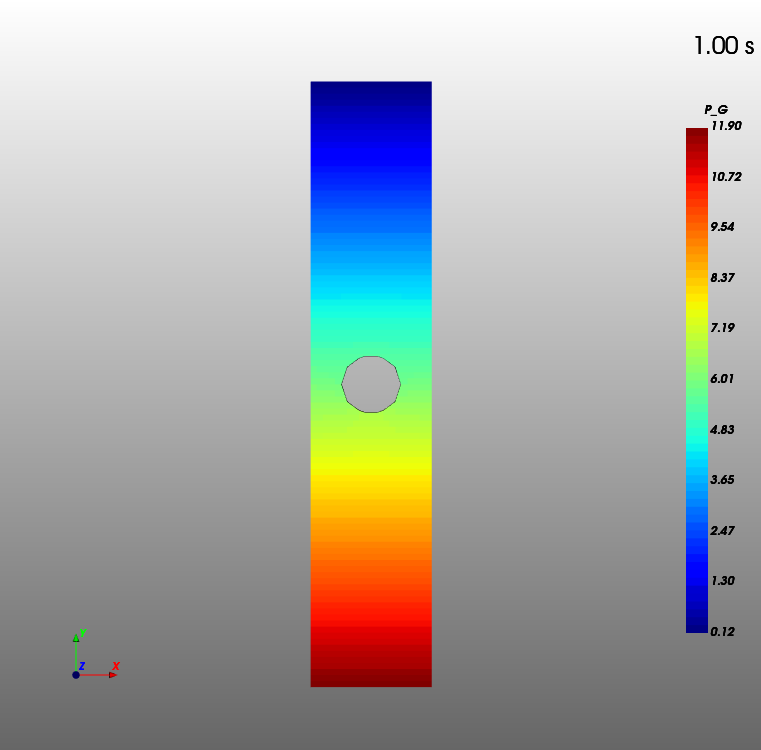761x750 pixels.
Task: Click the 8.37 legend tick label
Action: point(722,277)
